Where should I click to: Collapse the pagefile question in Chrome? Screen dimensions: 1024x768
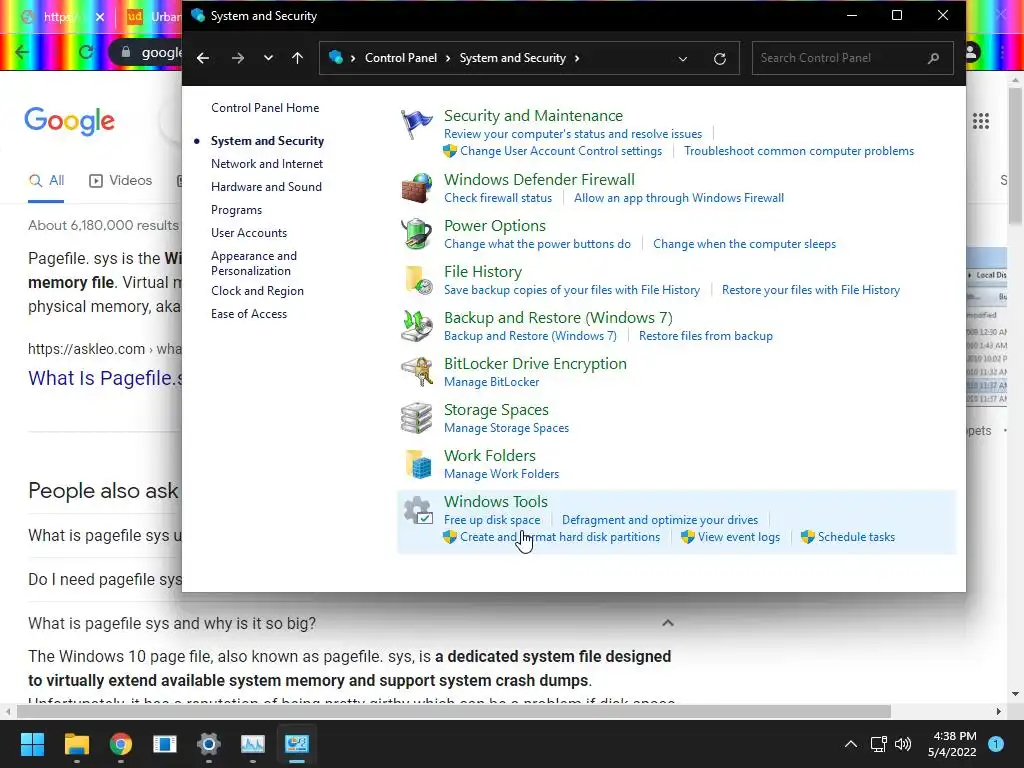(667, 623)
